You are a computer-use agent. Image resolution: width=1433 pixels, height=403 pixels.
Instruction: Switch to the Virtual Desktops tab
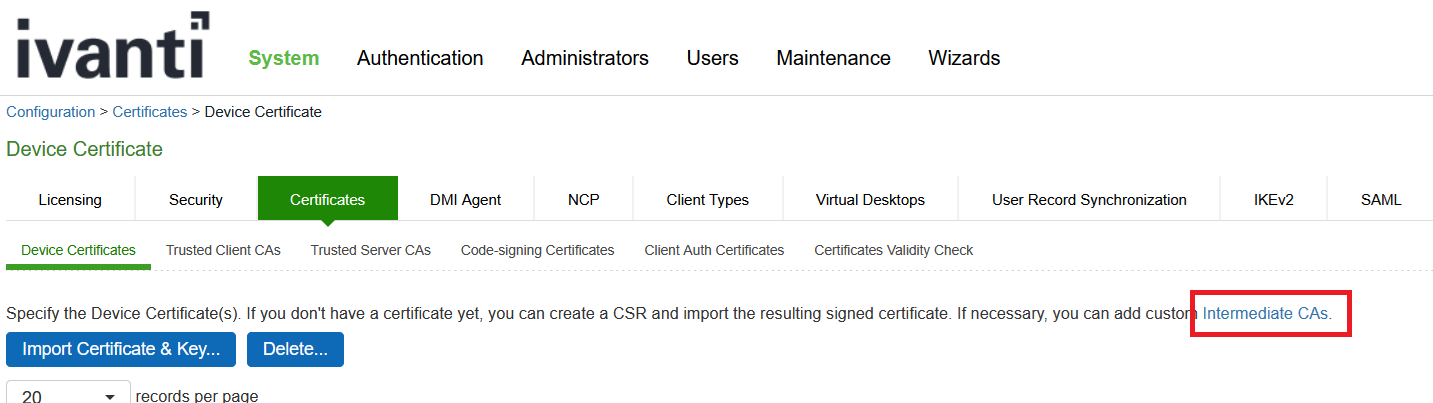click(x=870, y=199)
